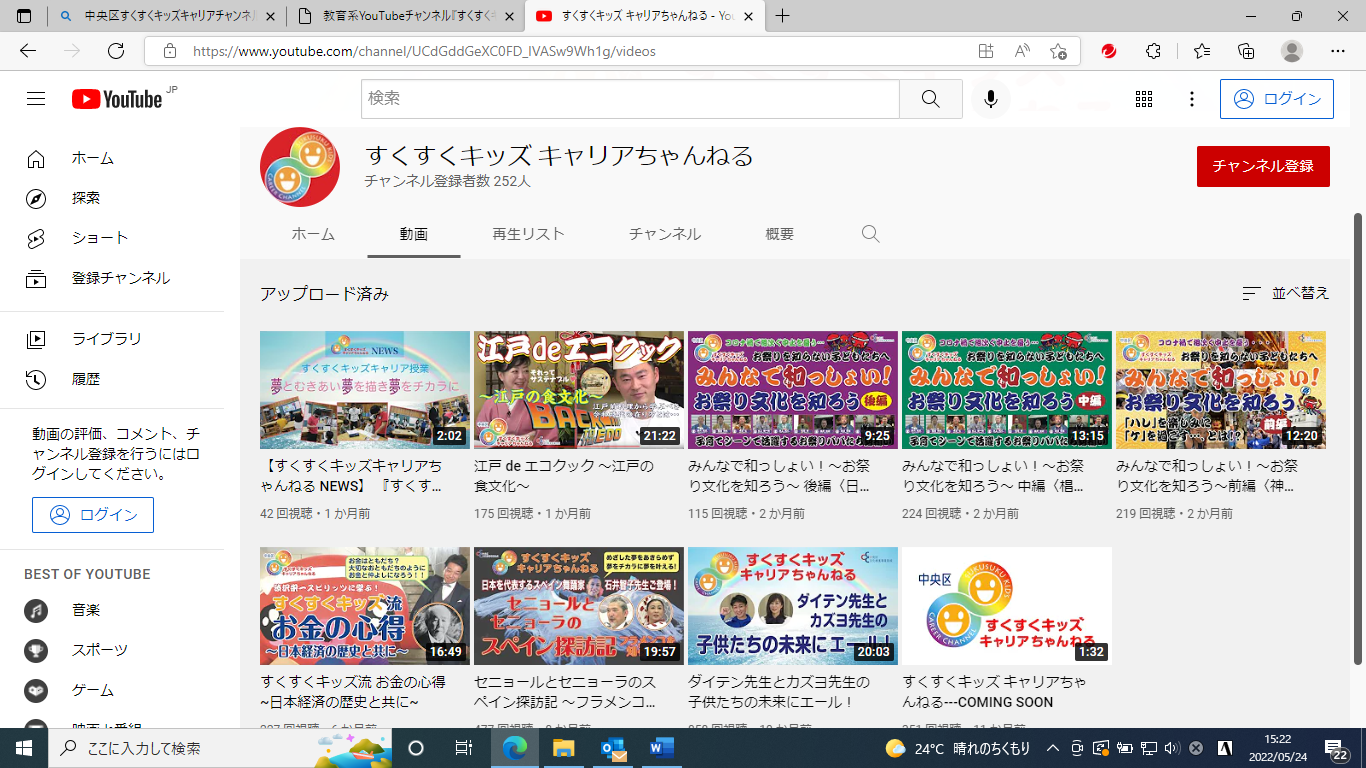Viewport: 1366px width, 768px height.
Task: Select the 動画 channel tab
Action: [414, 234]
